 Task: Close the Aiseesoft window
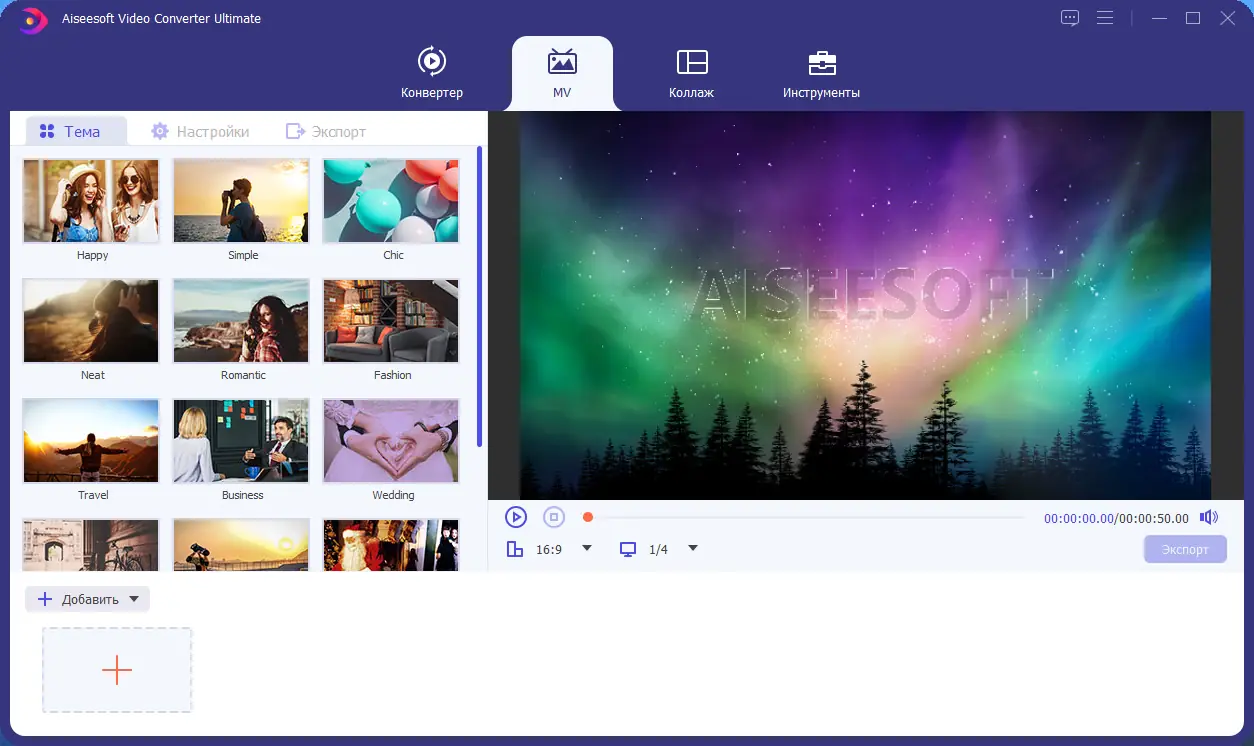point(1227,18)
